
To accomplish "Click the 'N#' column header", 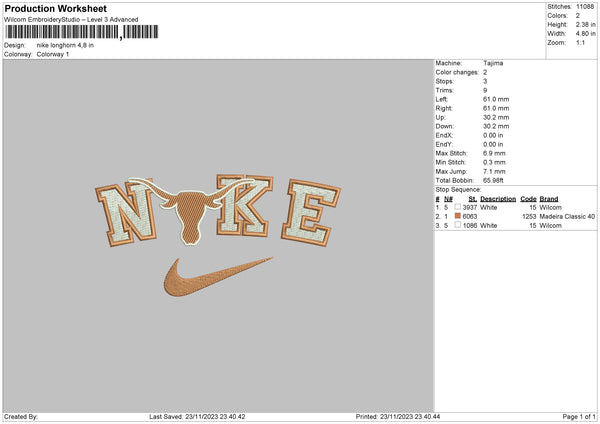I will click(x=448, y=199).
